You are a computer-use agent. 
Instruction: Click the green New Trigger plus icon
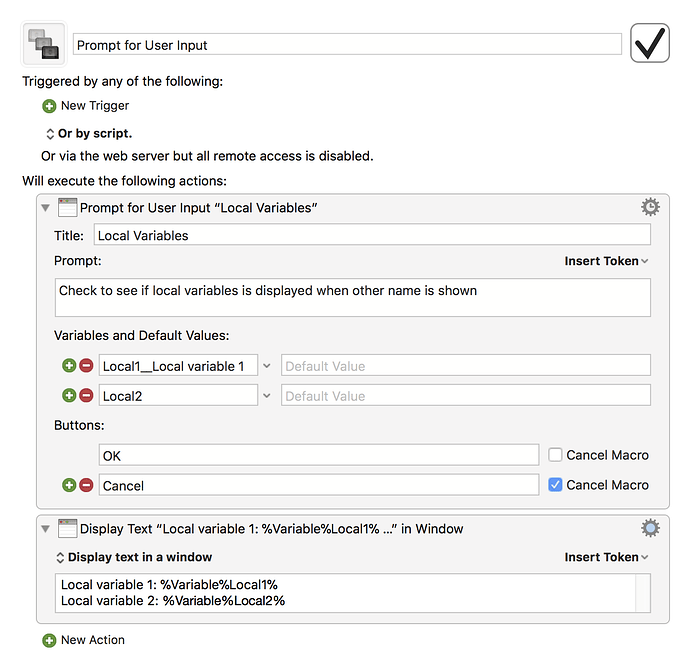coord(49,106)
